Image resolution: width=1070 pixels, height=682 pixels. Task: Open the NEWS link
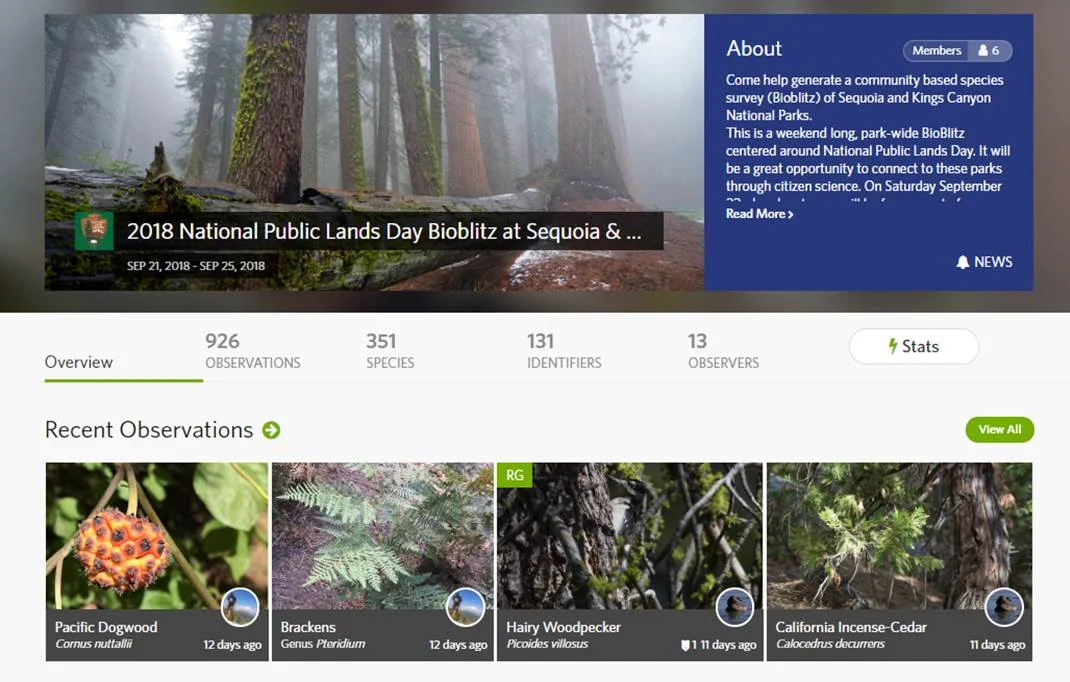984,262
